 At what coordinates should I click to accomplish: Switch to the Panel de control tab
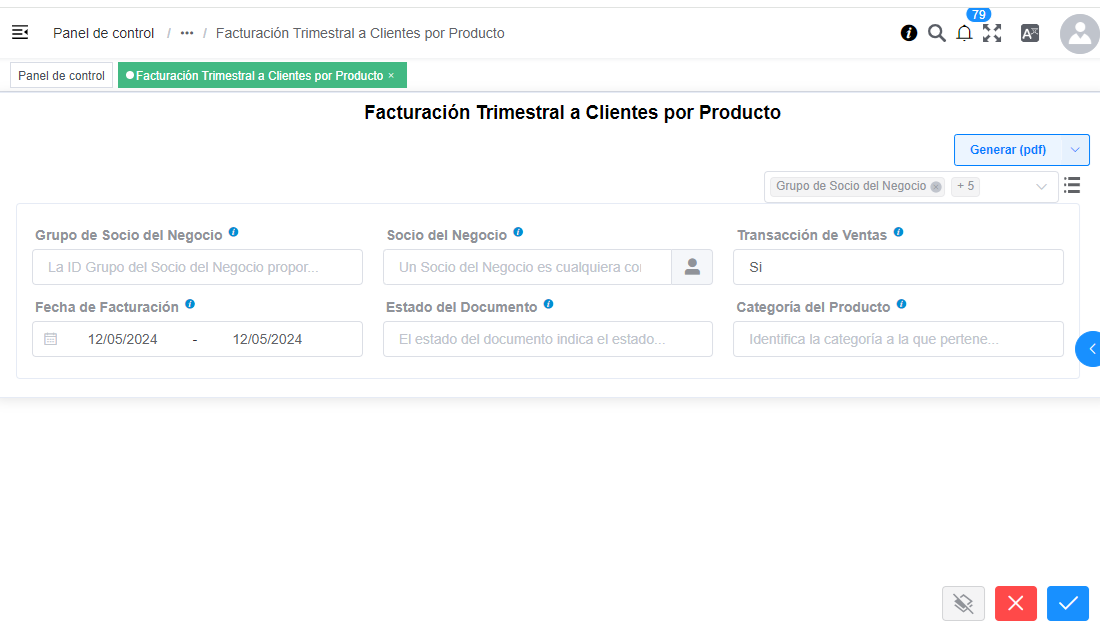tap(61, 74)
